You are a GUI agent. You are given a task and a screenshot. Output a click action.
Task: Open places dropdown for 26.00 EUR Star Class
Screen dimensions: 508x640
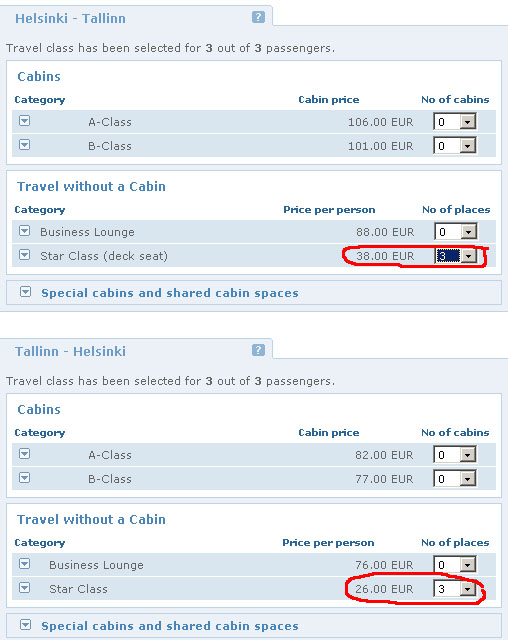pyautogui.click(x=455, y=589)
